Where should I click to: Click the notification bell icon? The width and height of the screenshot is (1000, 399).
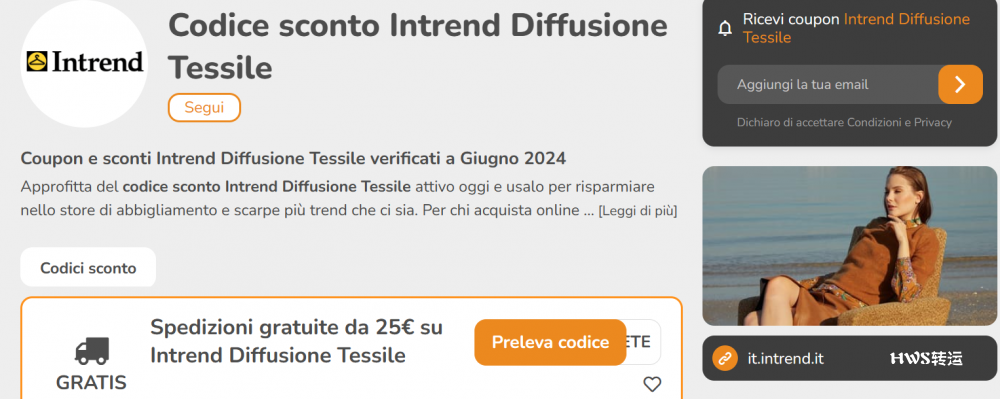(x=725, y=29)
